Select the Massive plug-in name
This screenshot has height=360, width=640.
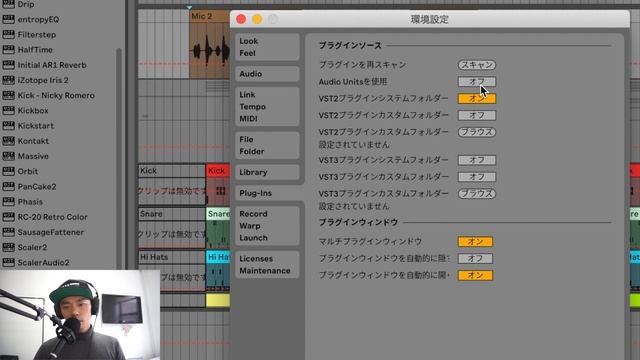(x=33, y=156)
